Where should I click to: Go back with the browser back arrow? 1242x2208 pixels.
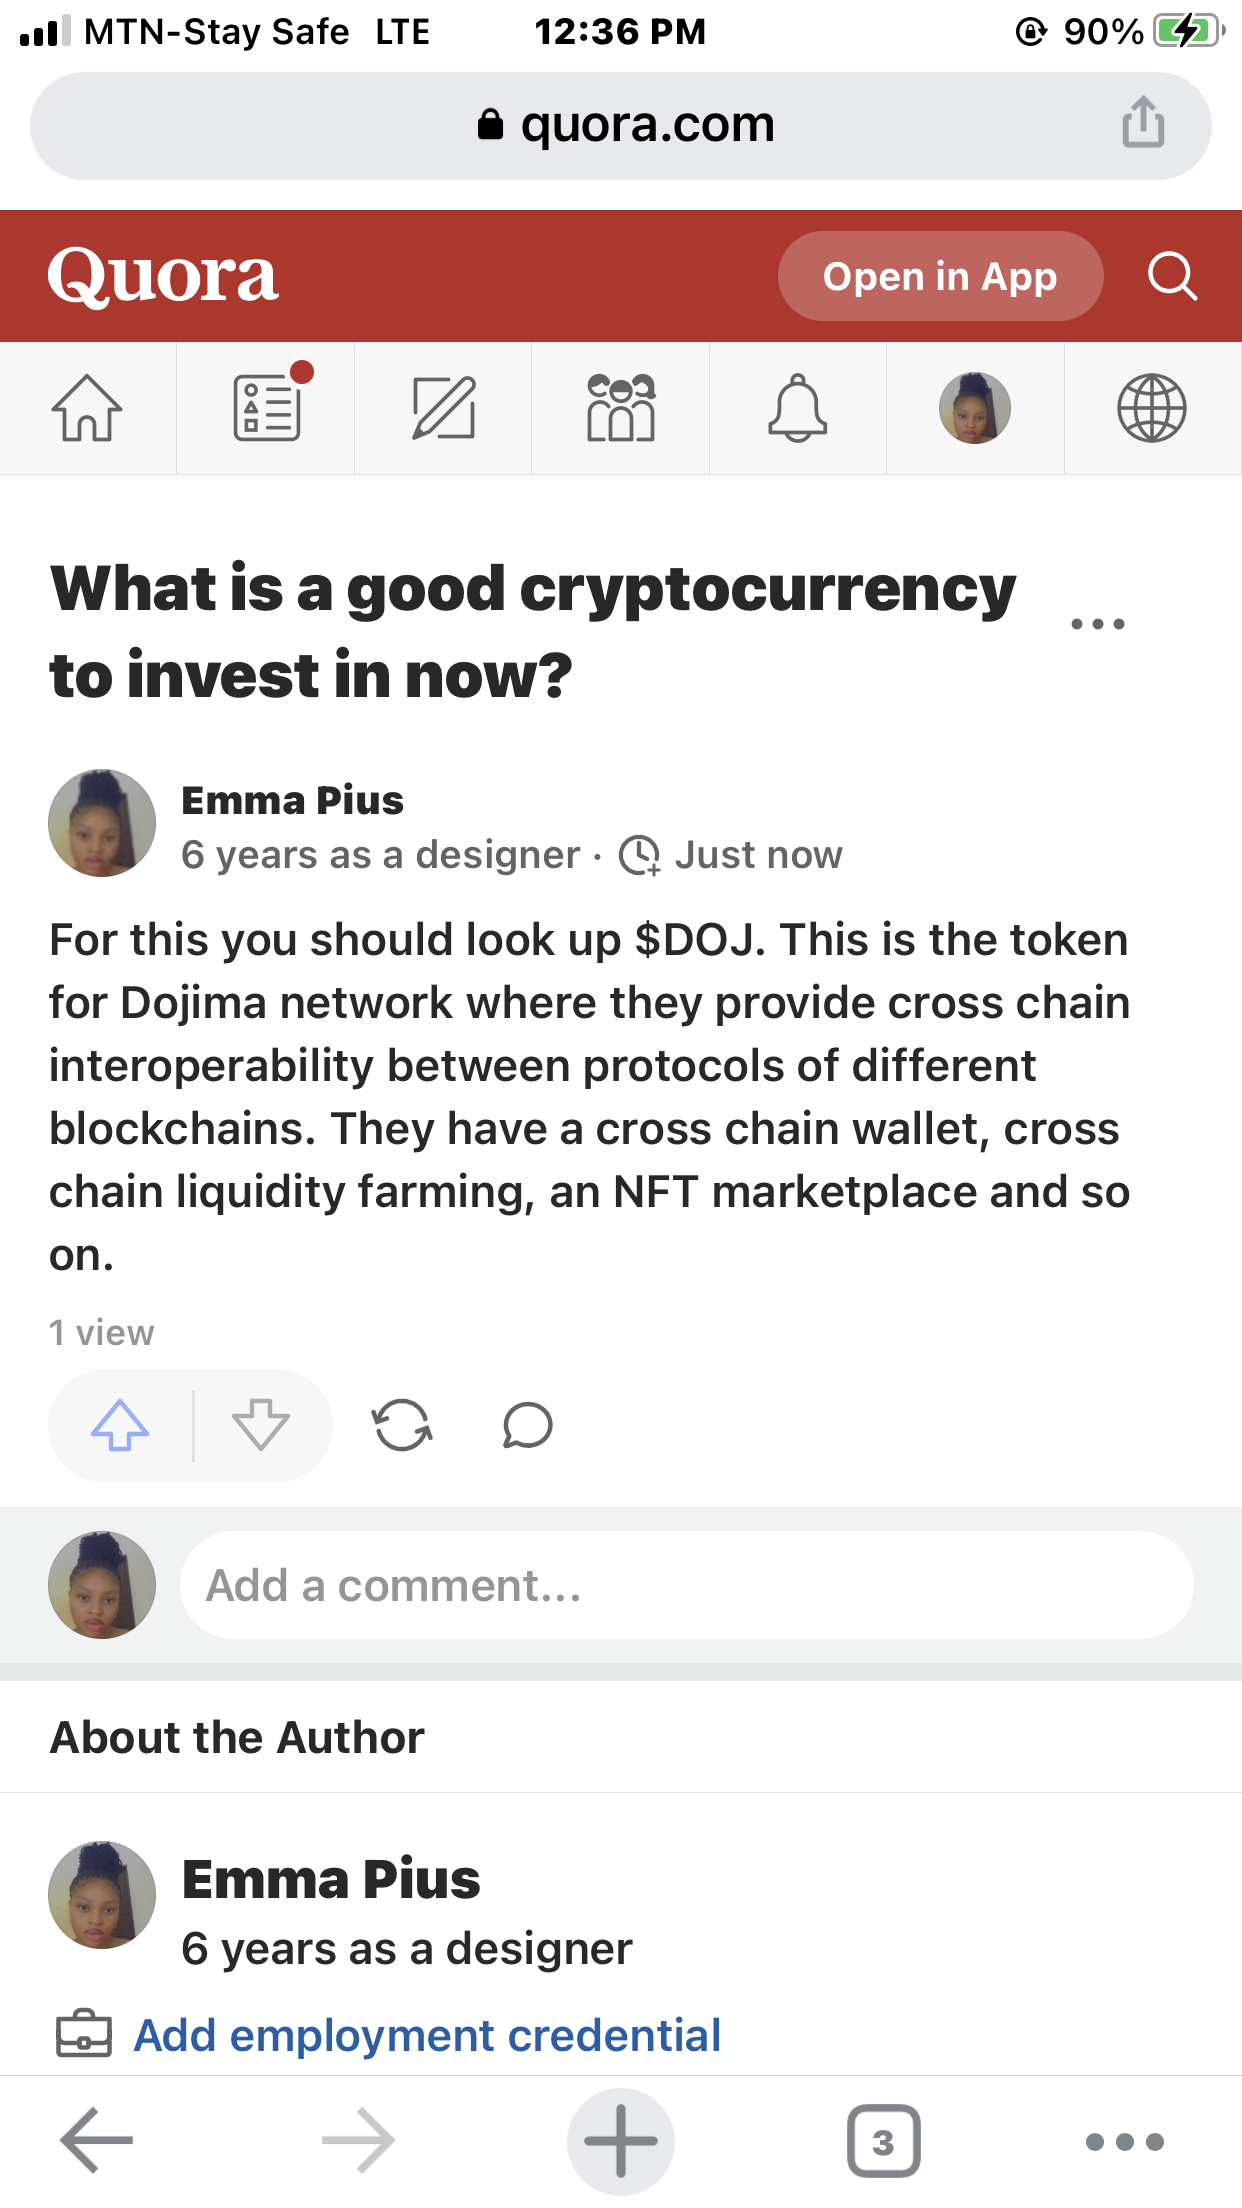point(96,2141)
